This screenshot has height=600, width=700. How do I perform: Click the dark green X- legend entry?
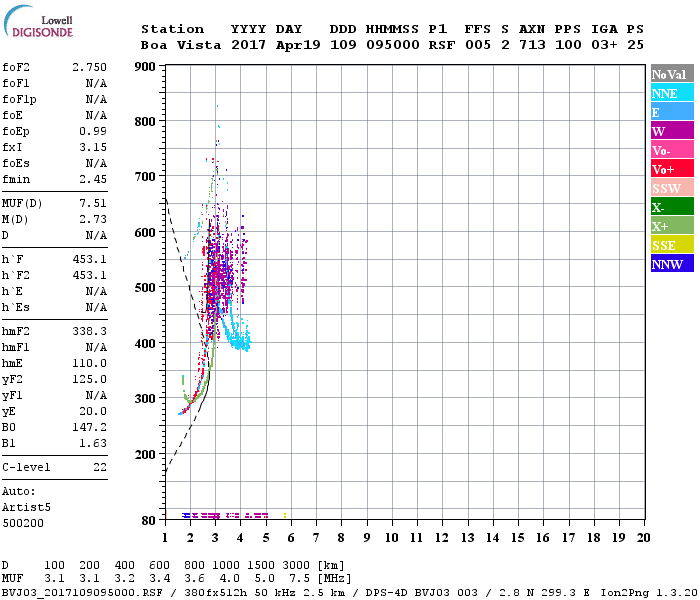[x=671, y=208]
